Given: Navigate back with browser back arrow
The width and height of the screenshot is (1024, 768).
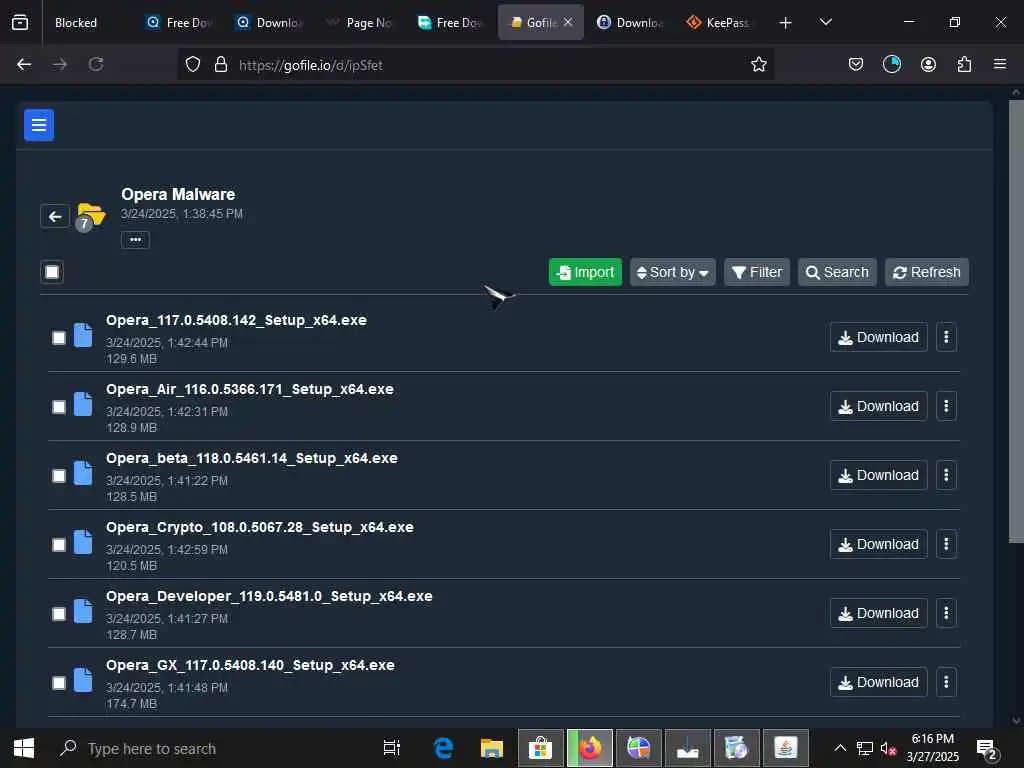Looking at the screenshot, I should (24, 64).
